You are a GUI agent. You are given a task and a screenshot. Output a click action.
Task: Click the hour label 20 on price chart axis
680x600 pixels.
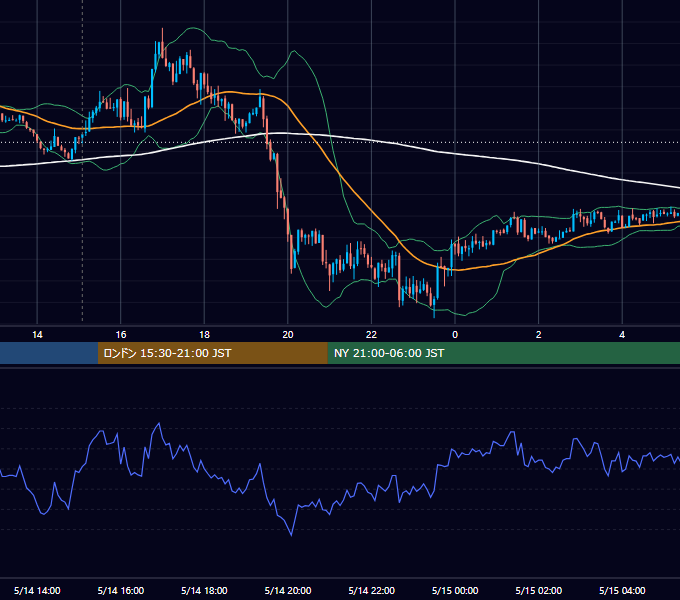[288, 334]
